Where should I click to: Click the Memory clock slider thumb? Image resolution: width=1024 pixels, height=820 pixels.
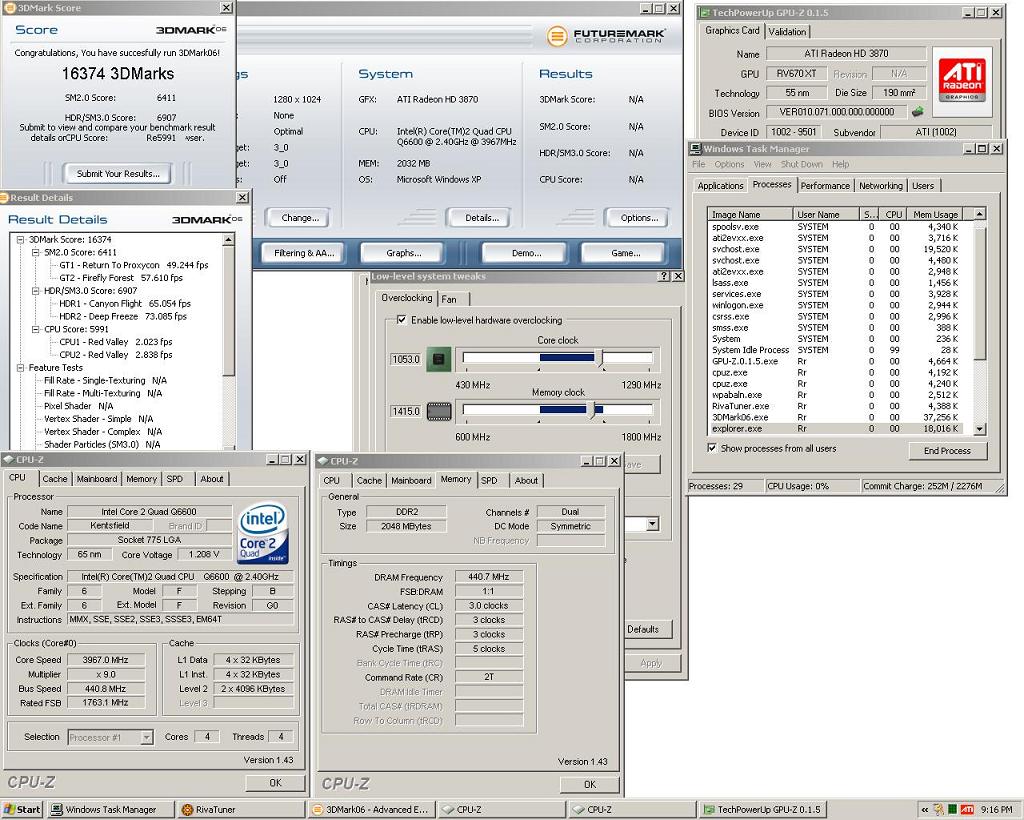[592, 411]
